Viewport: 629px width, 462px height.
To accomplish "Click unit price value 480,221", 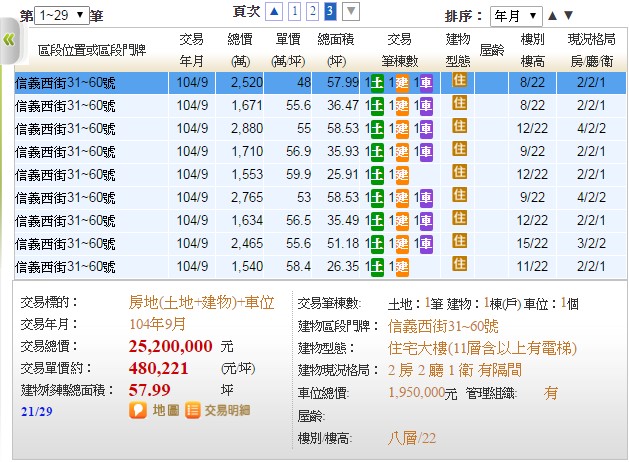I will [x=158, y=368].
